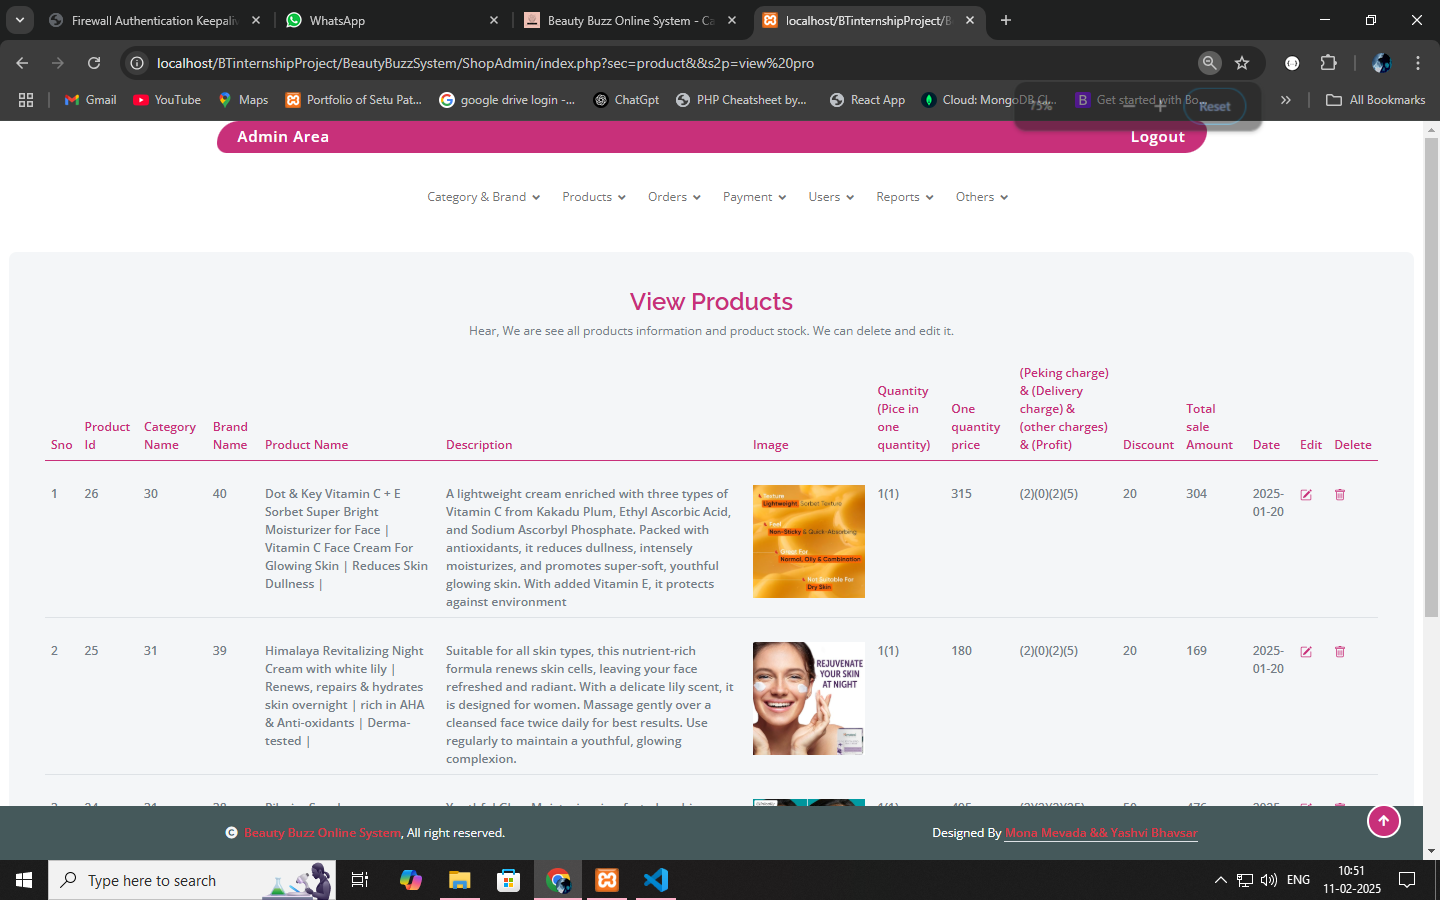Open the Chrome three-dot menu
Viewport: 1440px width, 900px height.
click(x=1418, y=63)
